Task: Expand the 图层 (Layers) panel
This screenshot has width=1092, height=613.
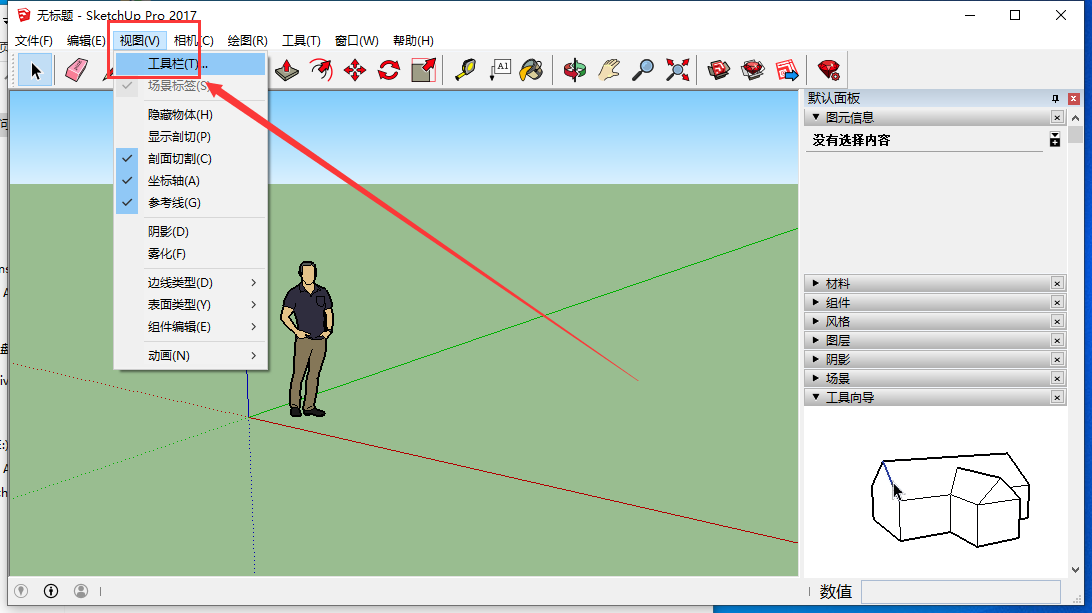Action: pyautogui.click(x=838, y=341)
